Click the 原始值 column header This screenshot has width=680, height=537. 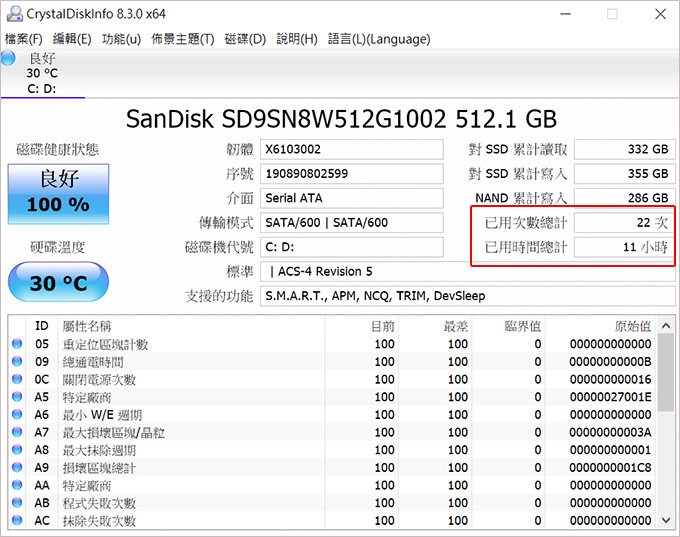click(x=602, y=326)
